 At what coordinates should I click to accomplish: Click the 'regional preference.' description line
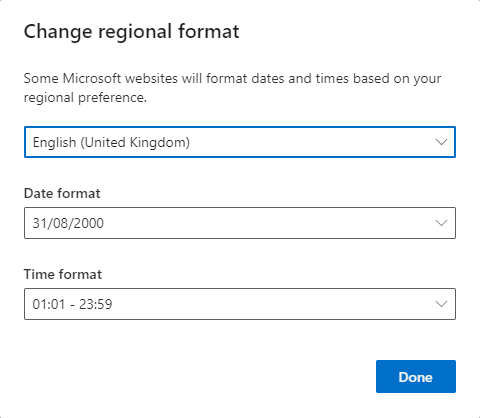(x=85, y=98)
